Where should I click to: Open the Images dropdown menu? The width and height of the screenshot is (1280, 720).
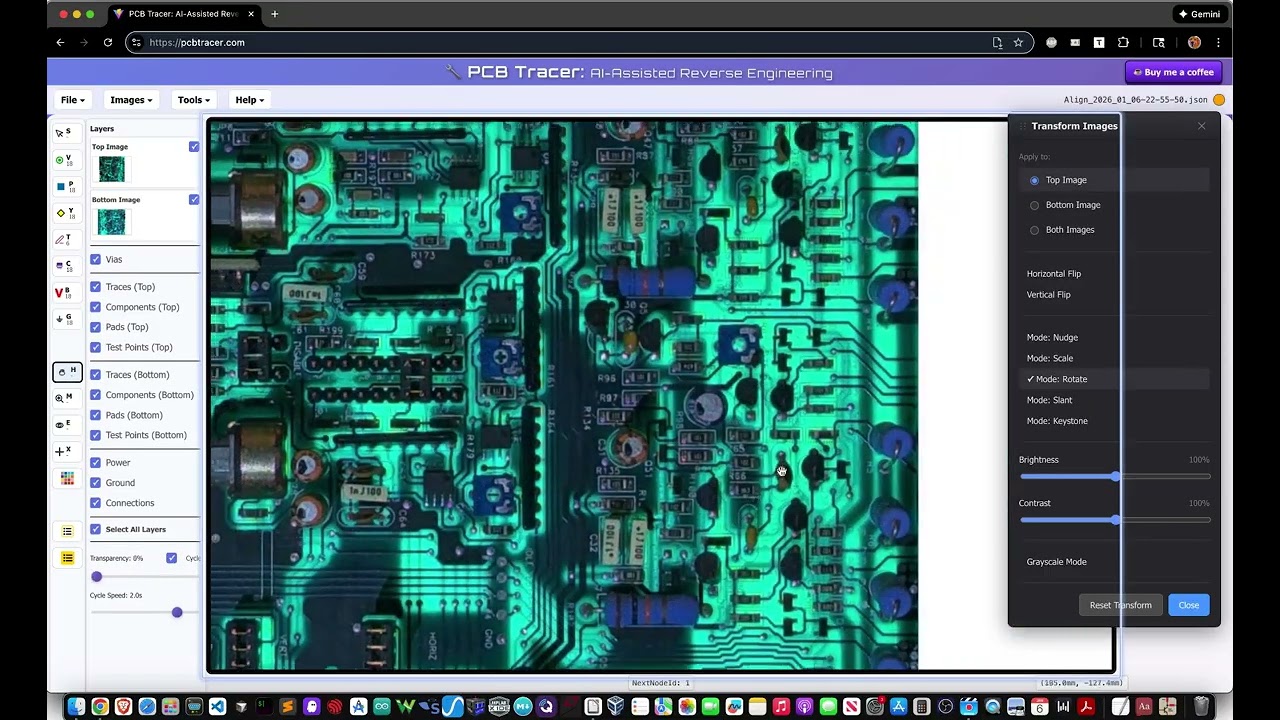click(131, 100)
